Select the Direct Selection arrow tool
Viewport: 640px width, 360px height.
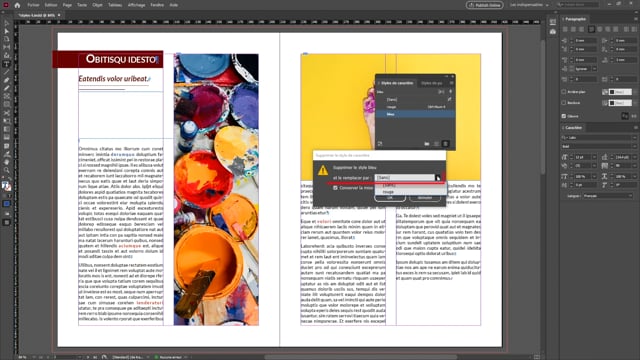(7, 31)
